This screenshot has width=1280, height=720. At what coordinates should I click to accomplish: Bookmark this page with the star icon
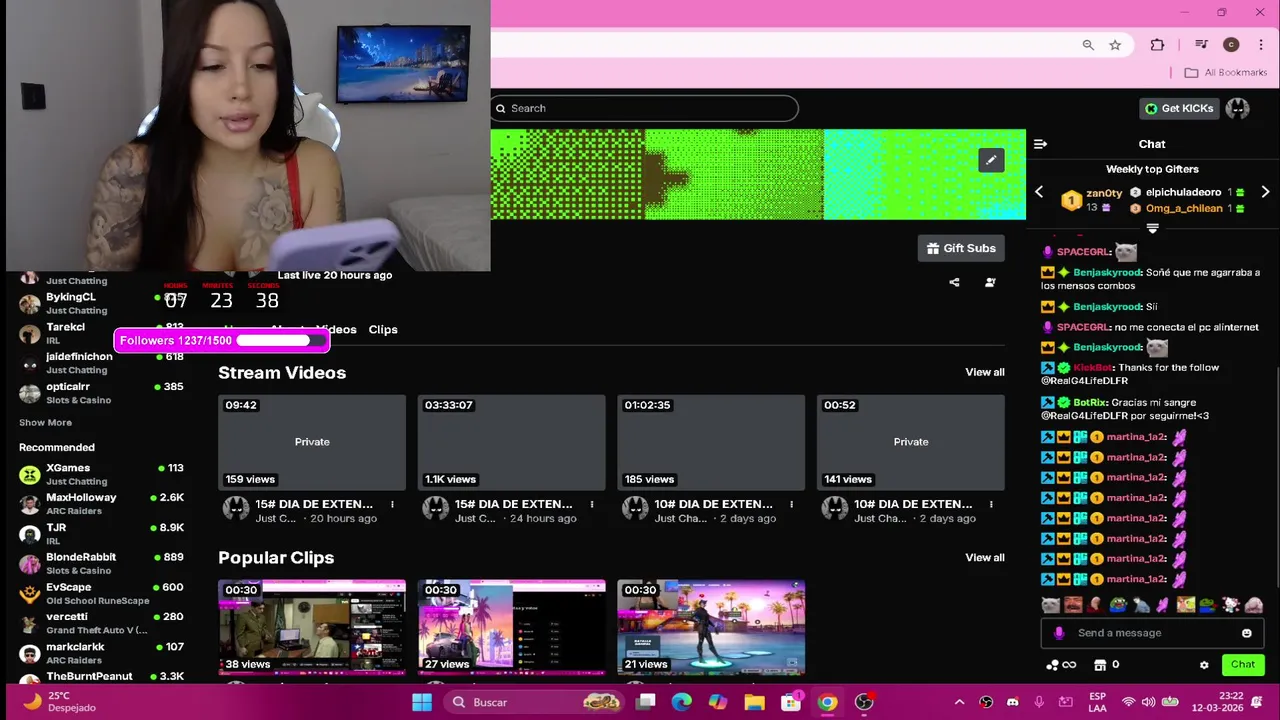[x=1115, y=45]
